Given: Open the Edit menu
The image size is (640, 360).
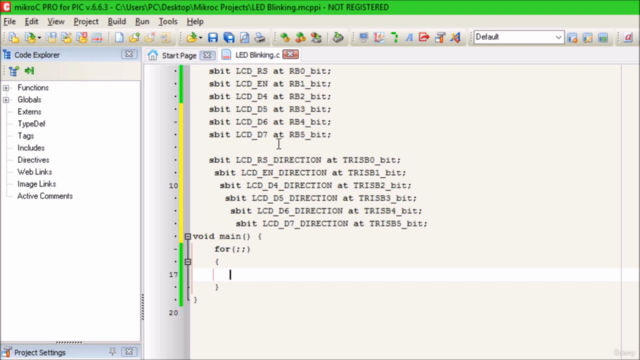Looking at the screenshot, I should 31,22.
